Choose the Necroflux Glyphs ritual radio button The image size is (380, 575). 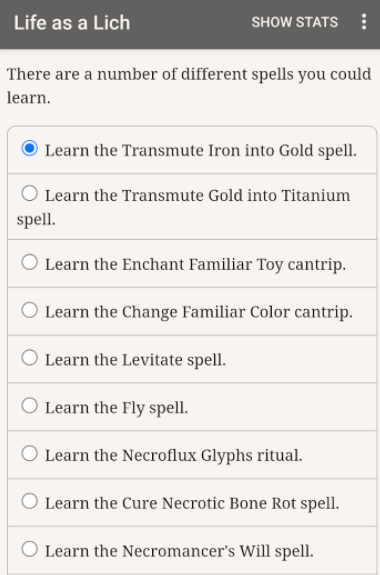30,454
